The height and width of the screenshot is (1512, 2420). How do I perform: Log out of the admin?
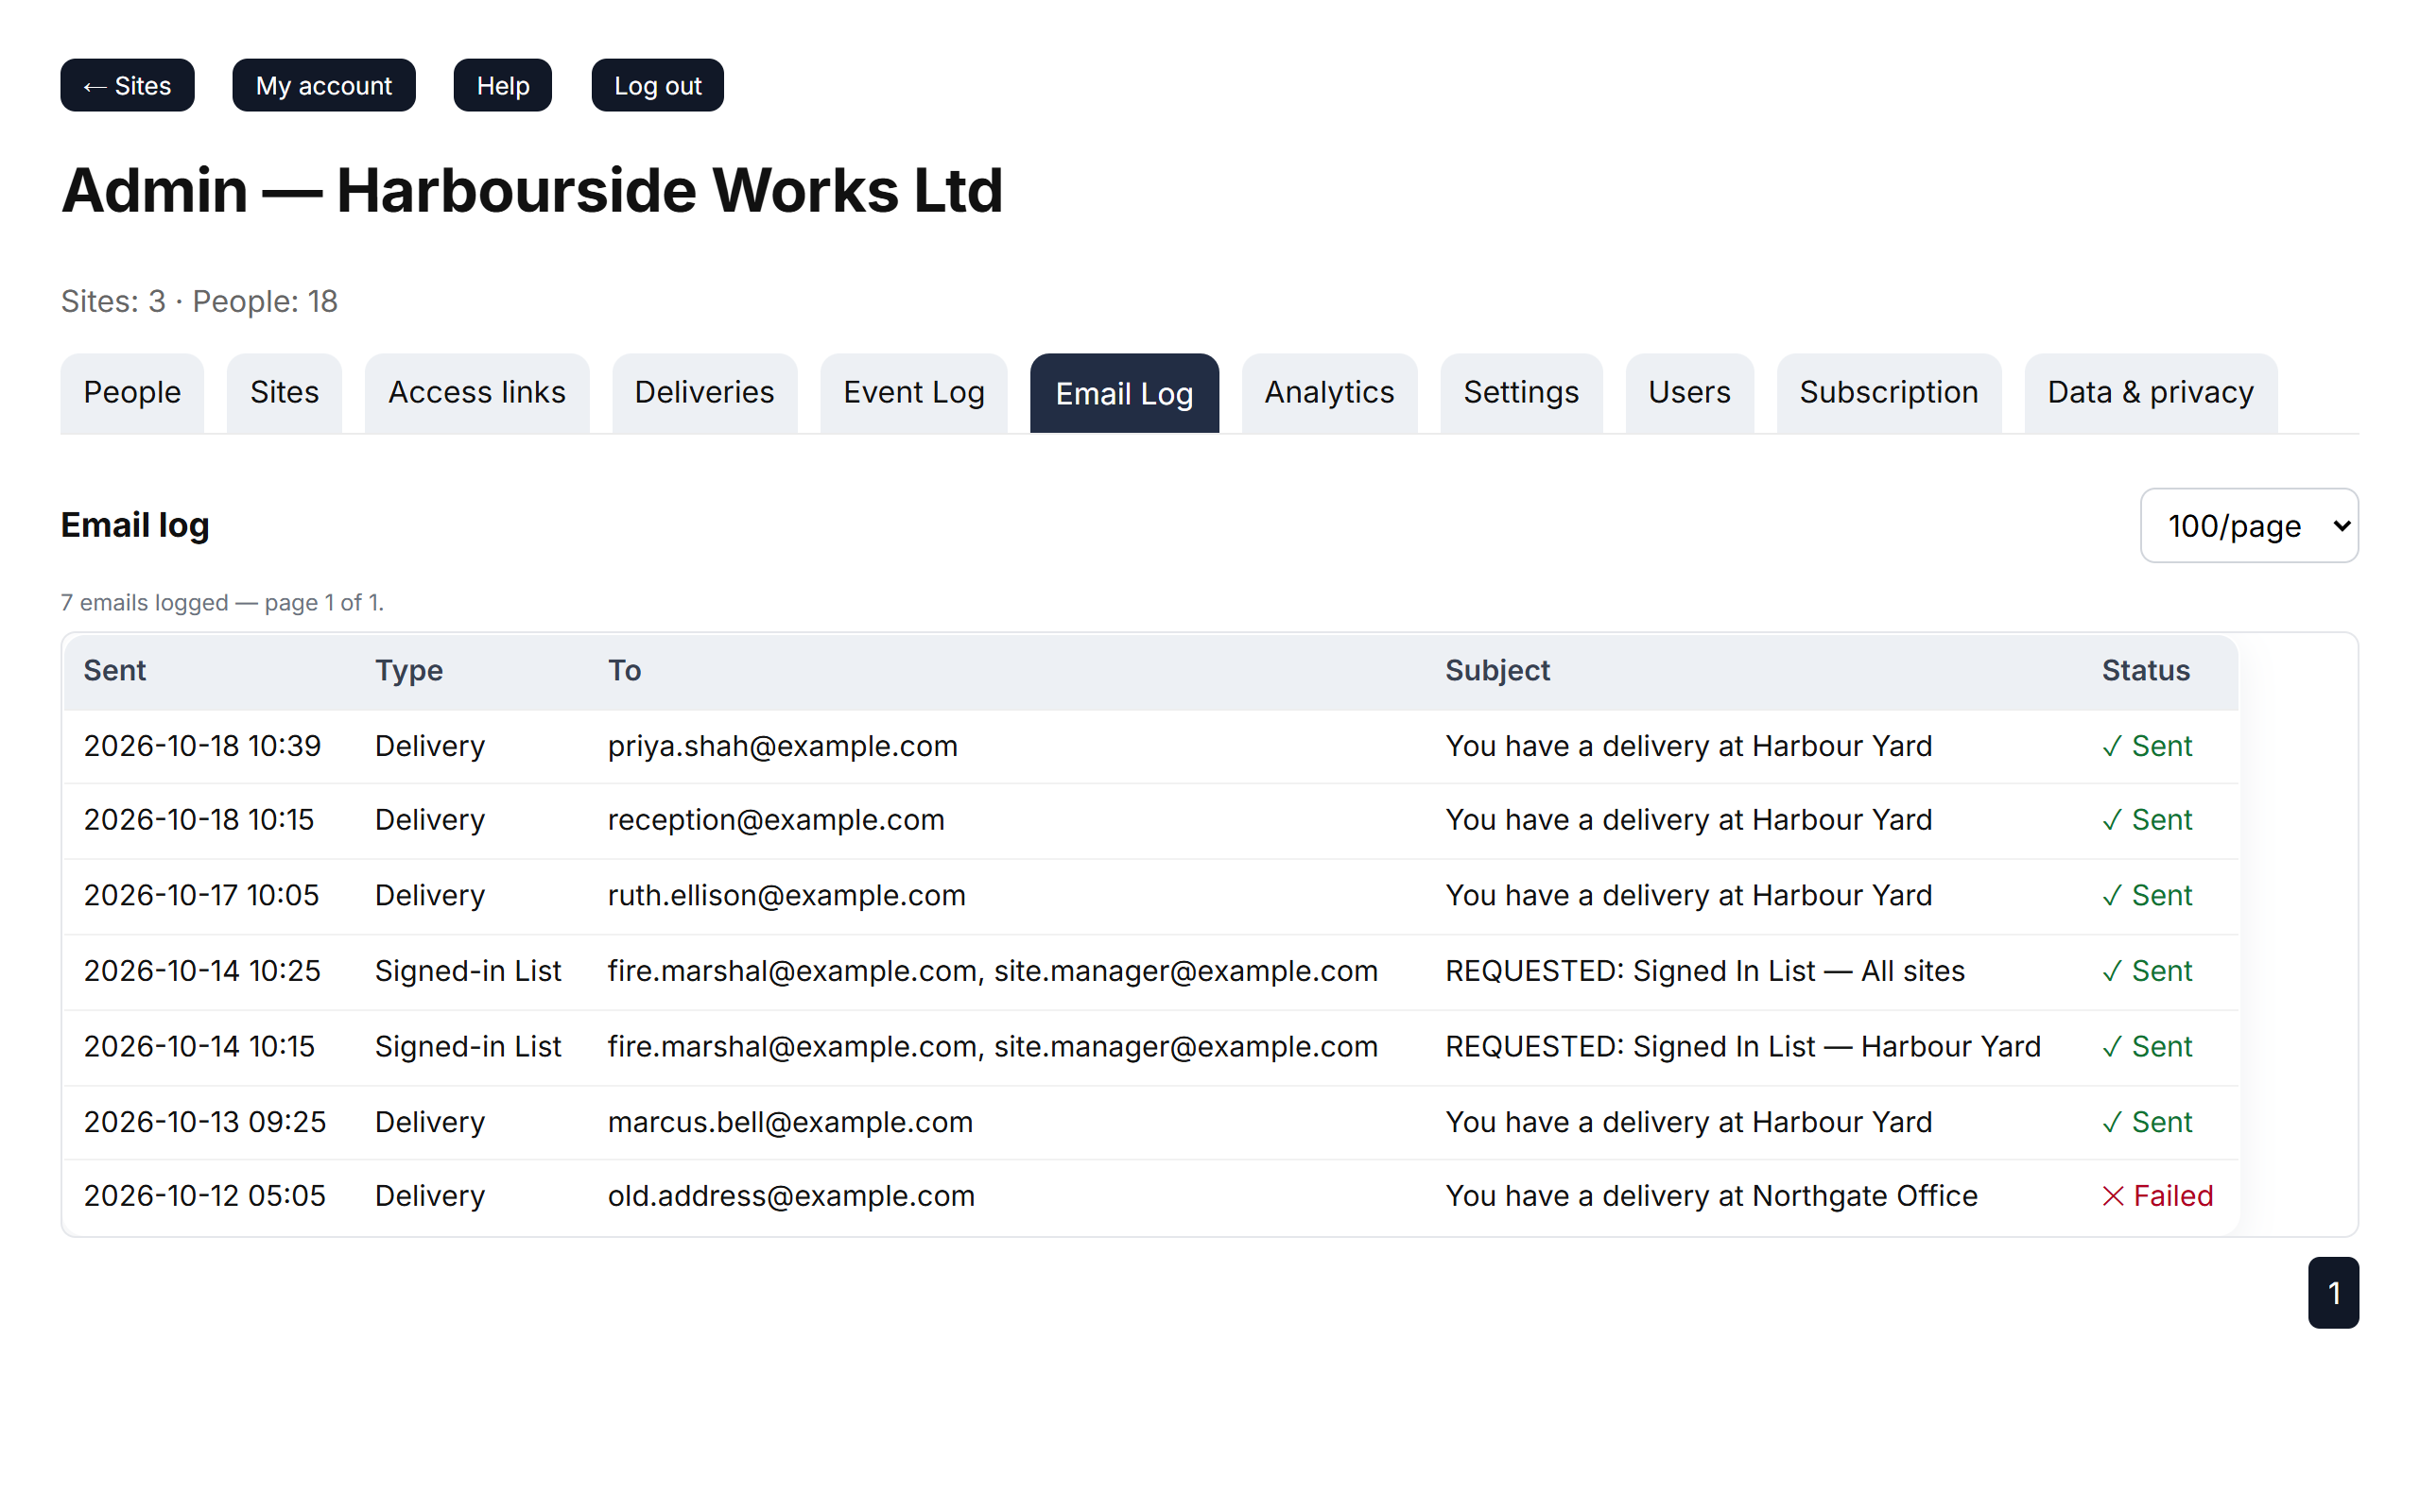click(x=657, y=85)
